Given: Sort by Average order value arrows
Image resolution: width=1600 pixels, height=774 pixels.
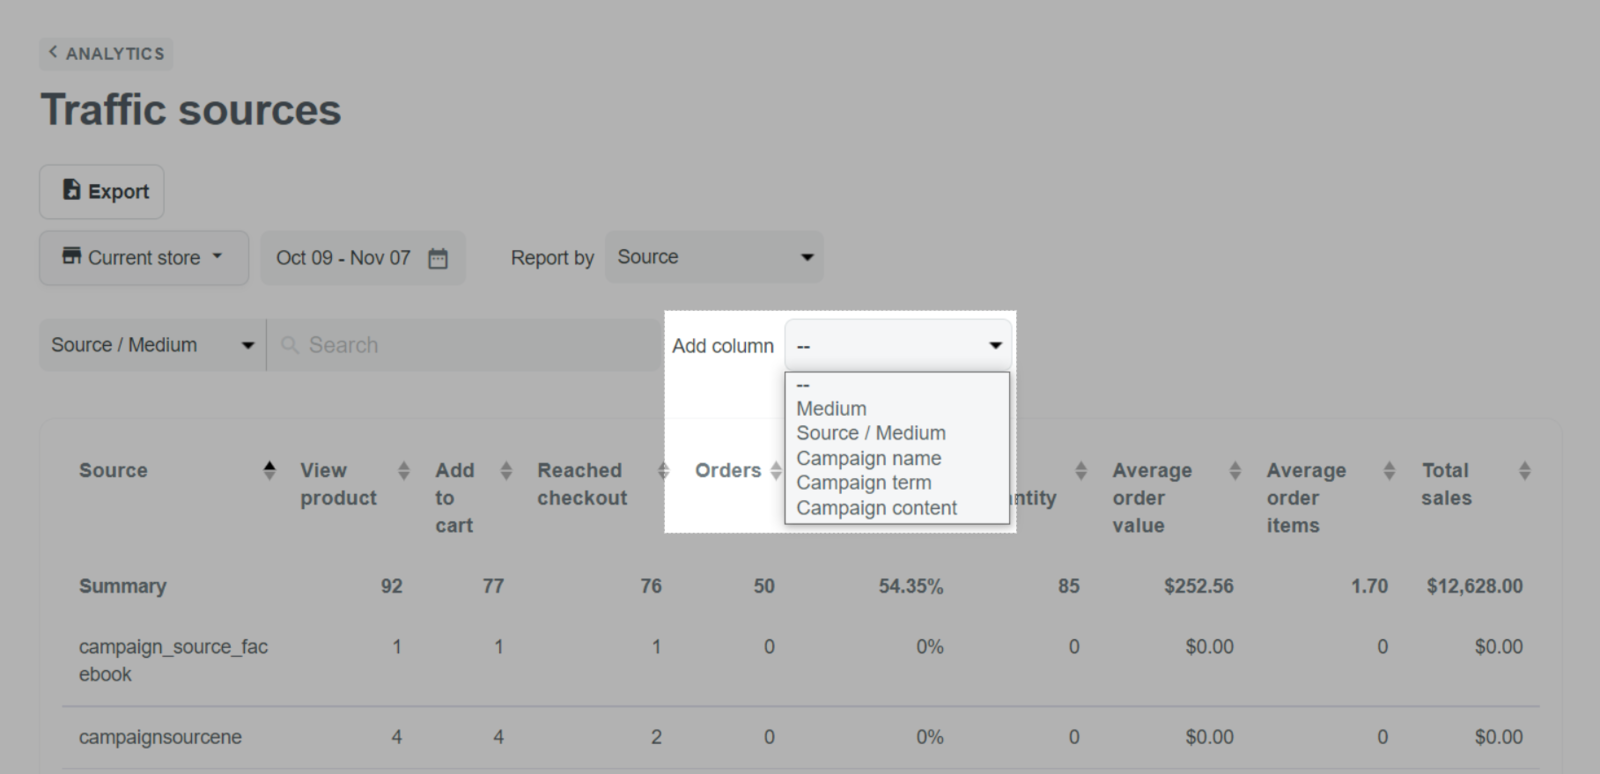Looking at the screenshot, I should pos(1235,470).
